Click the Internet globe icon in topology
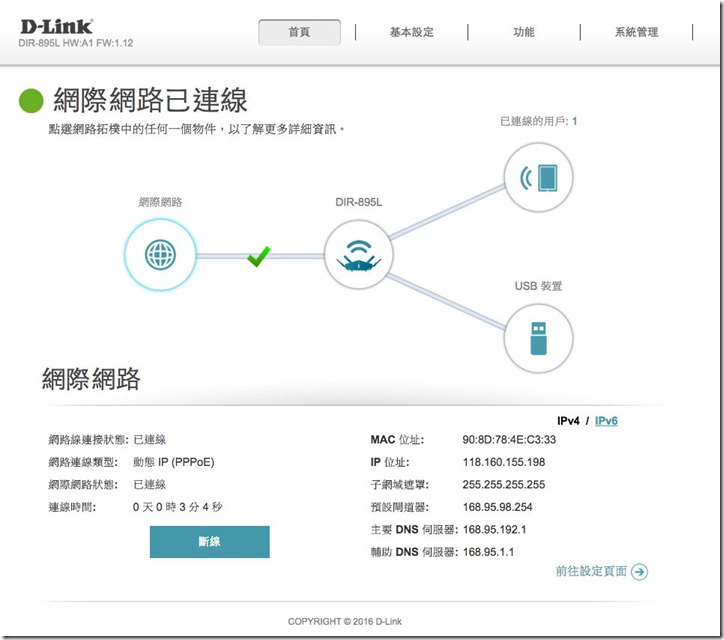This screenshot has height=640, width=724. 160,254
